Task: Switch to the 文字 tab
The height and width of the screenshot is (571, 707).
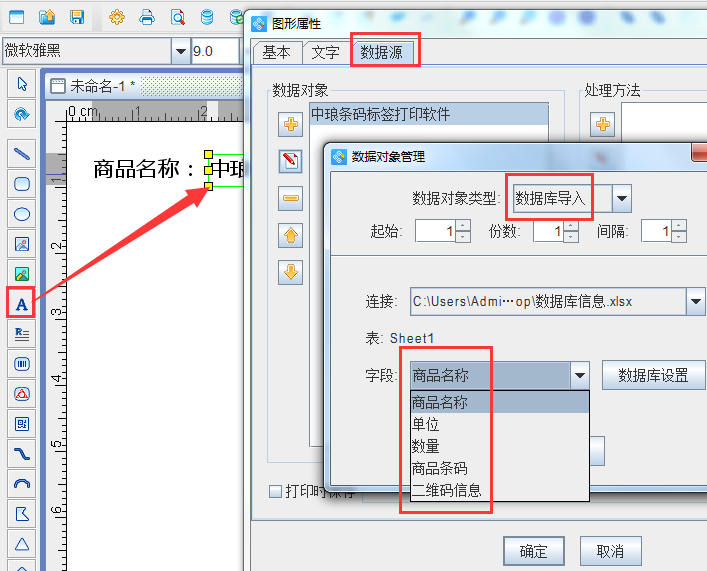Action: (325, 52)
